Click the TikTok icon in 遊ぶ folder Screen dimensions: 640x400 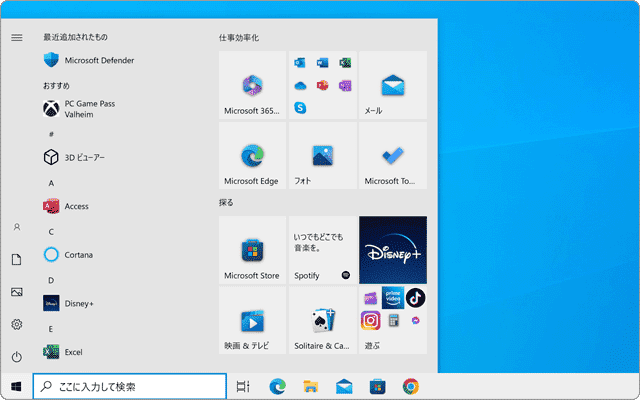(416, 298)
